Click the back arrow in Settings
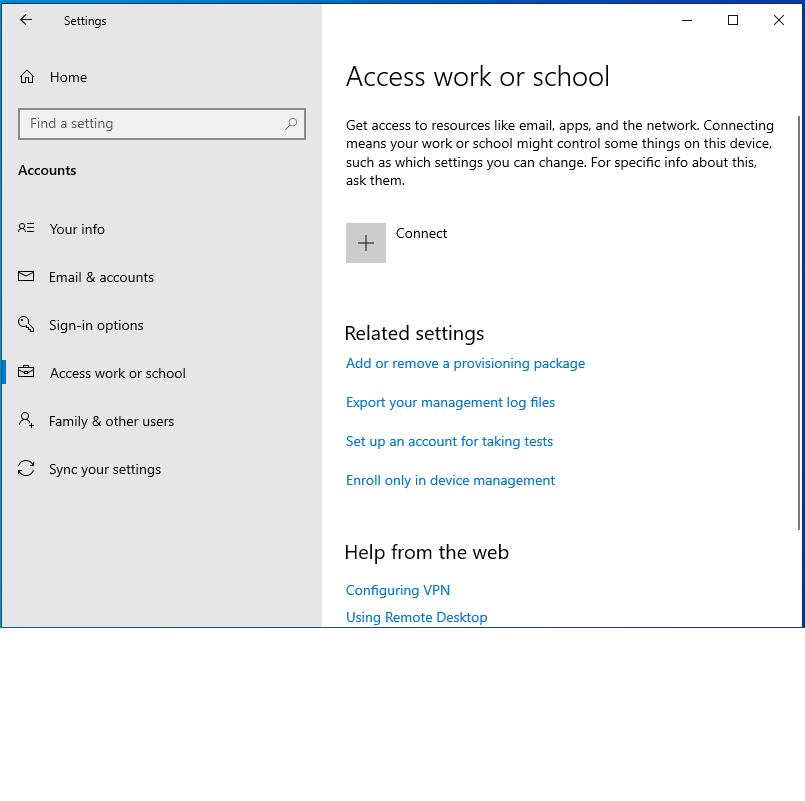The image size is (805, 801). coord(26,19)
